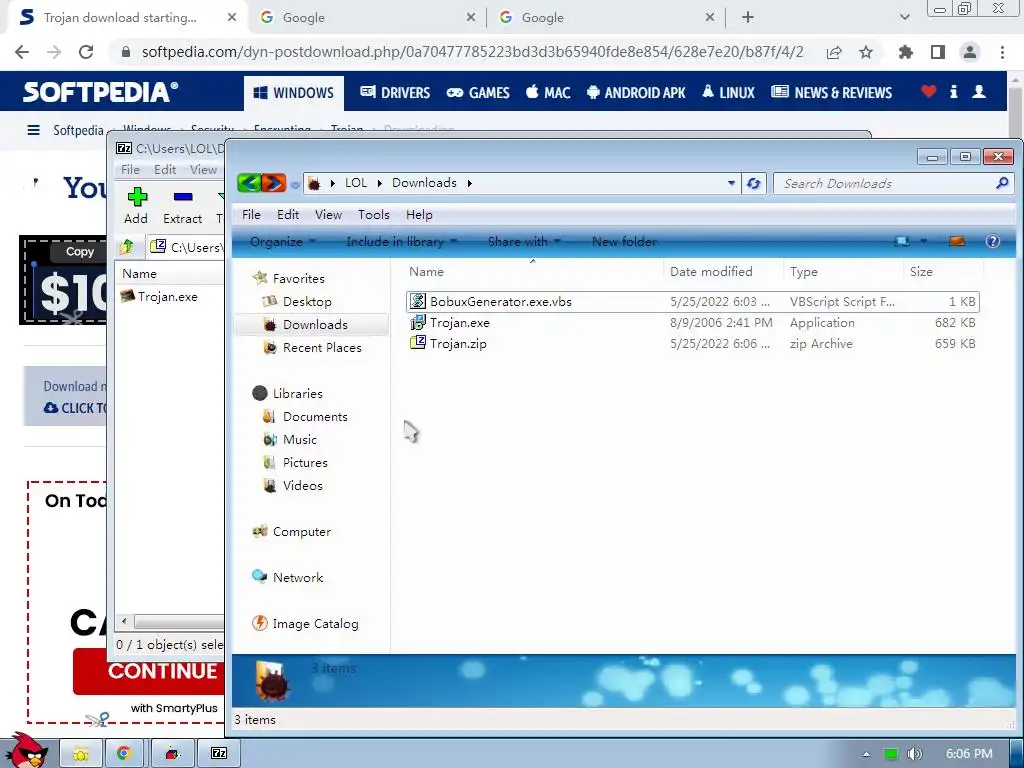The width and height of the screenshot is (1024, 768).
Task: Expand the arrow after Downloads in the path
Action: pyautogui.click(x=470, y=183)
